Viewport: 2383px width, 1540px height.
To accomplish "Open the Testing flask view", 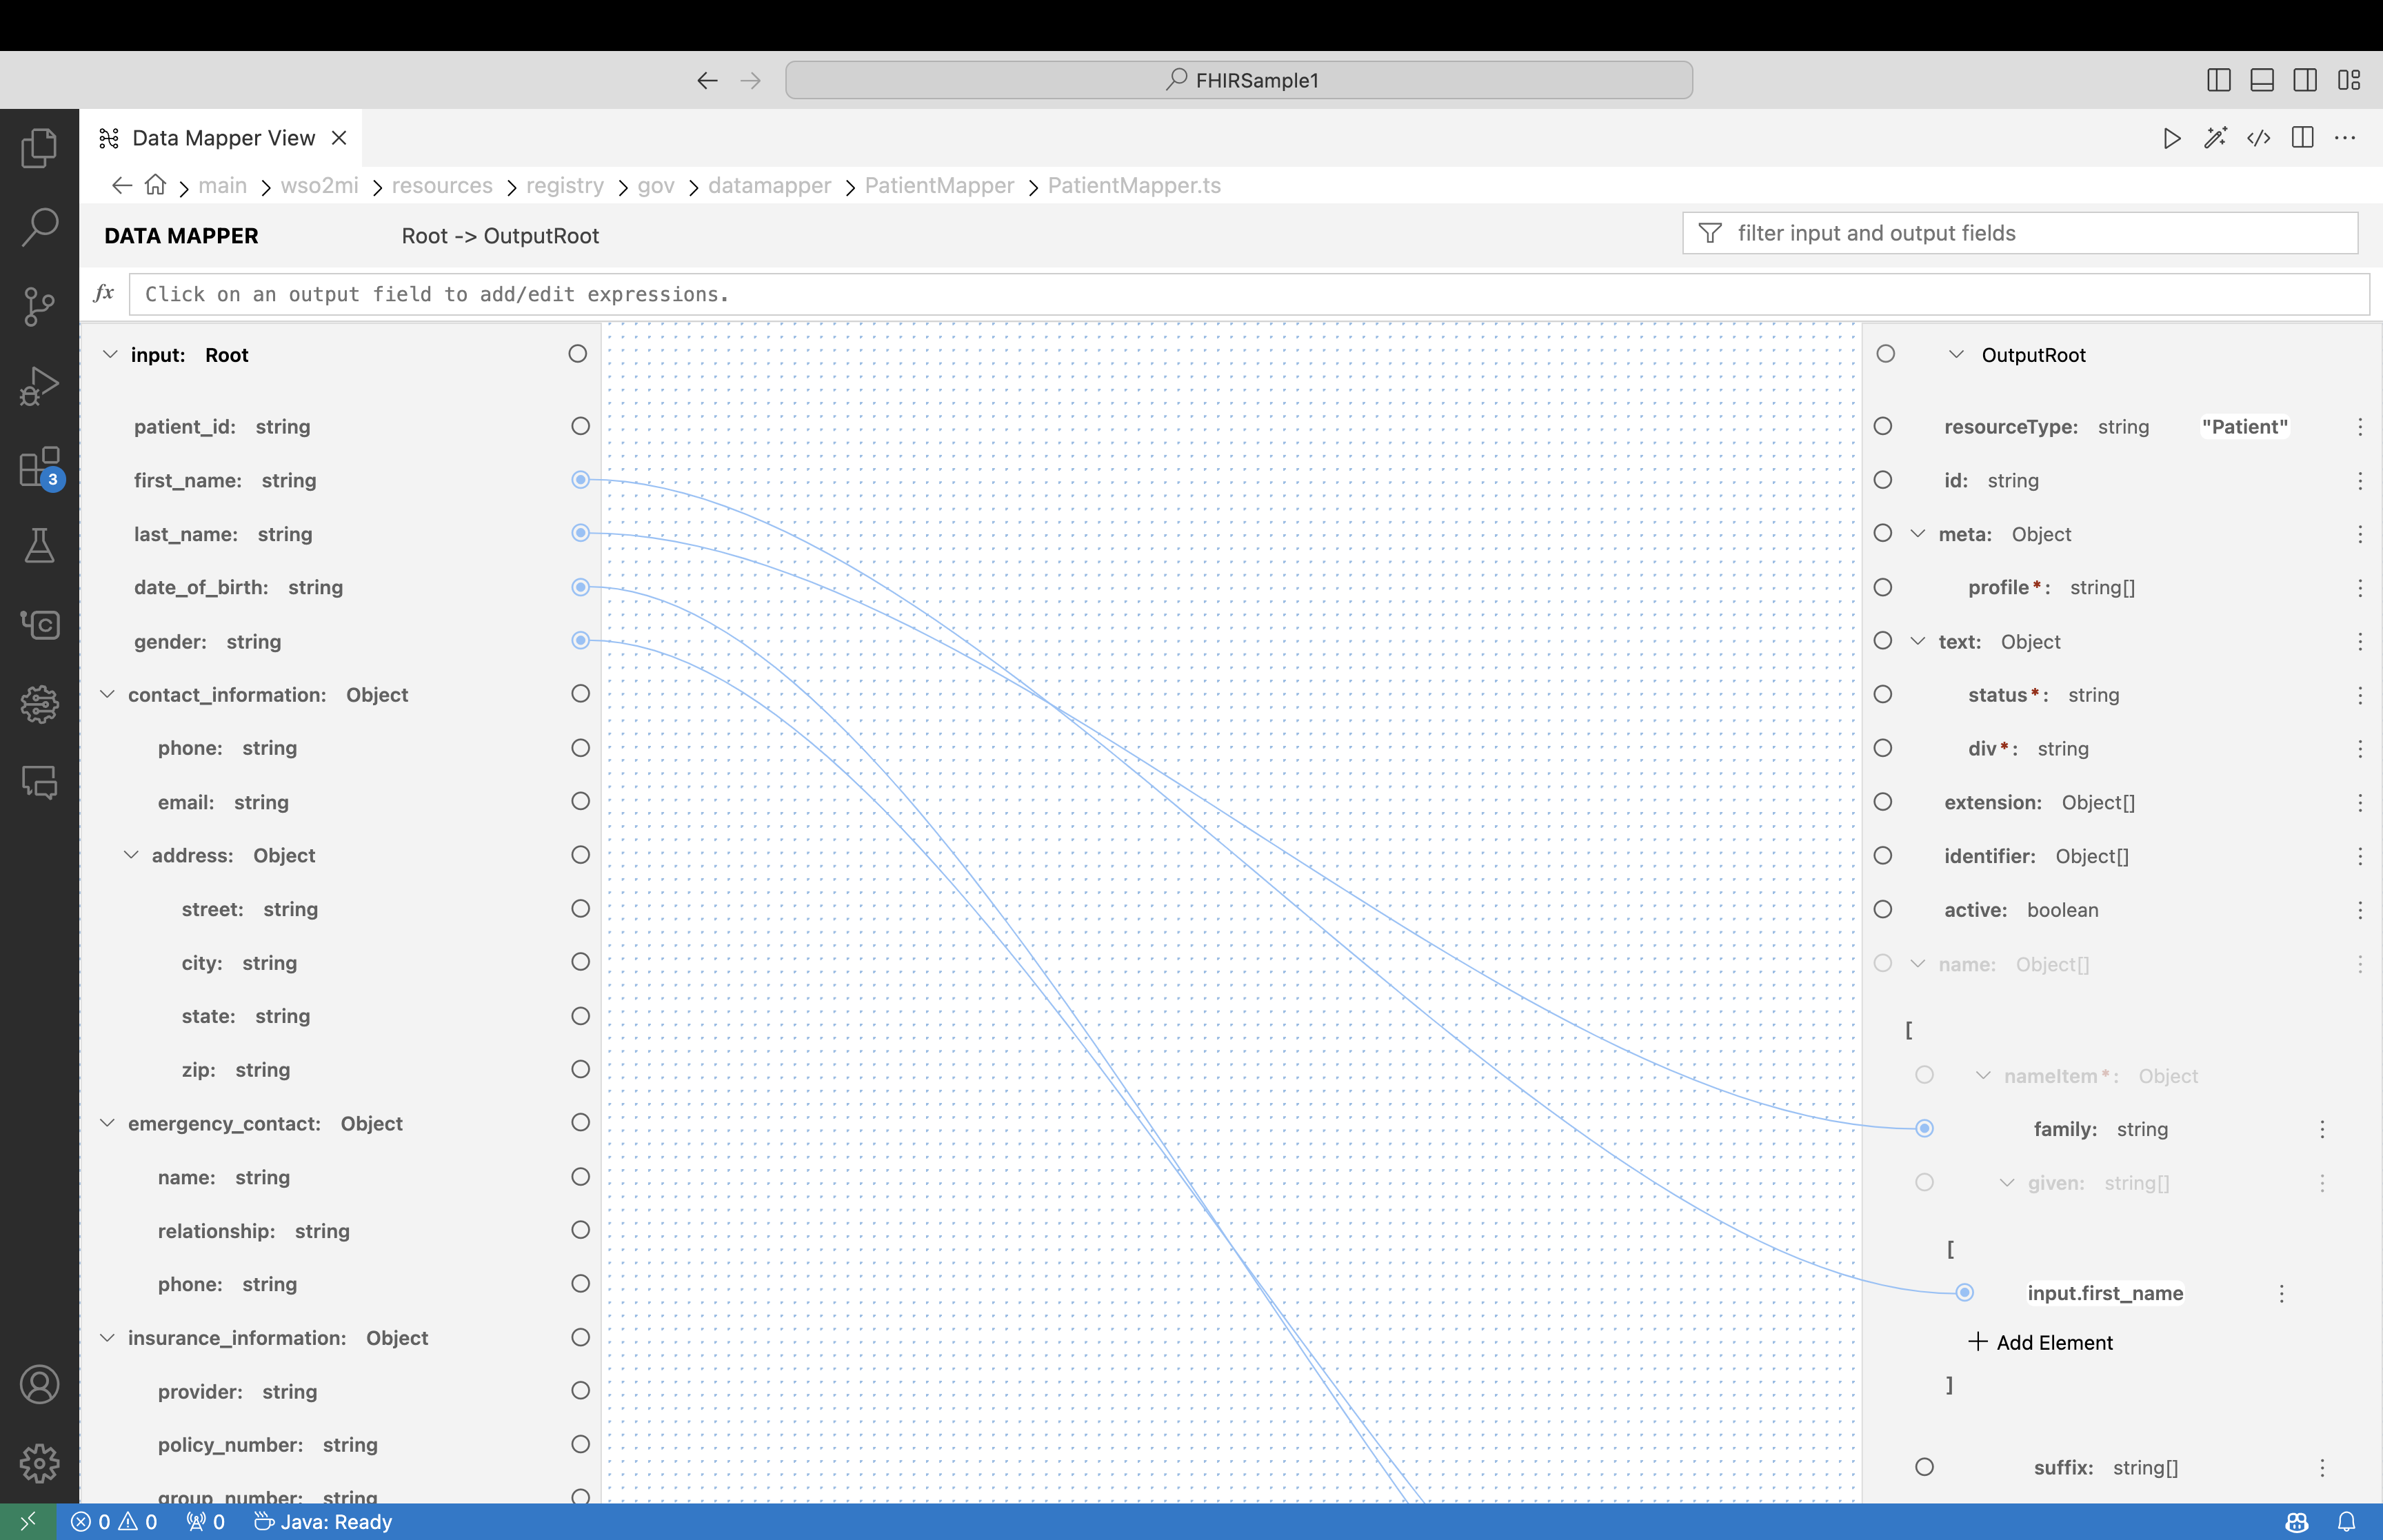I will [39, 545].
